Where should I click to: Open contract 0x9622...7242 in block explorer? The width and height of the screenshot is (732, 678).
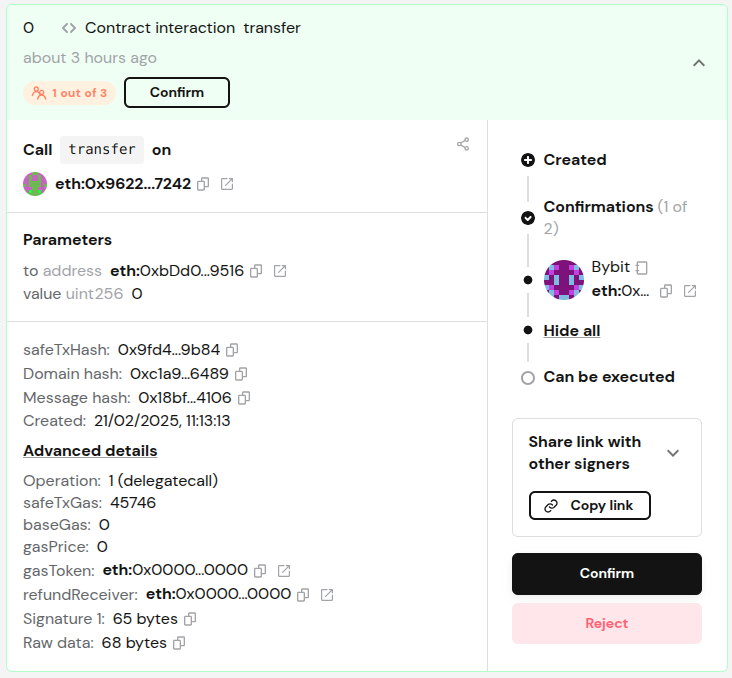click(227, 184)
